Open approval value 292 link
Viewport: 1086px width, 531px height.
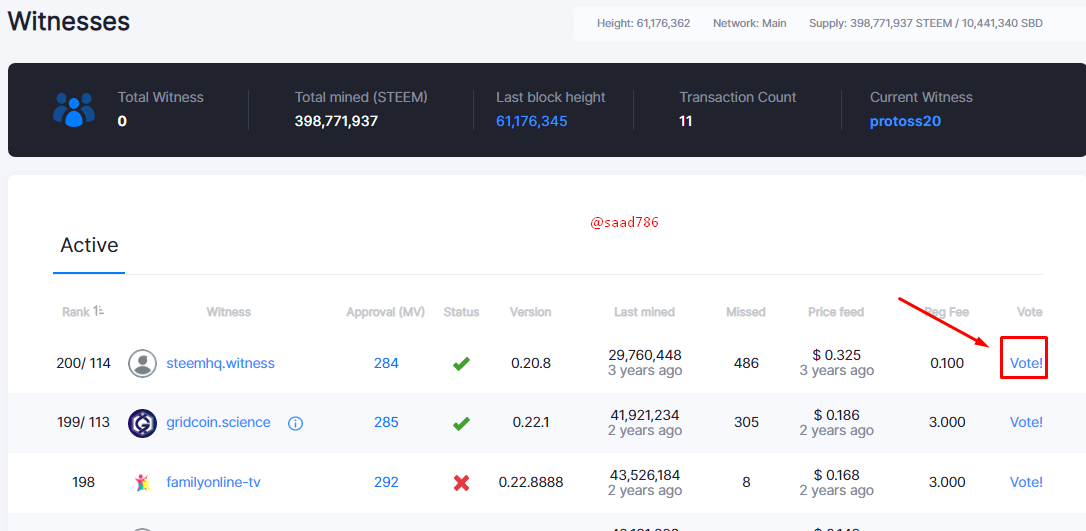pos(386,483)
